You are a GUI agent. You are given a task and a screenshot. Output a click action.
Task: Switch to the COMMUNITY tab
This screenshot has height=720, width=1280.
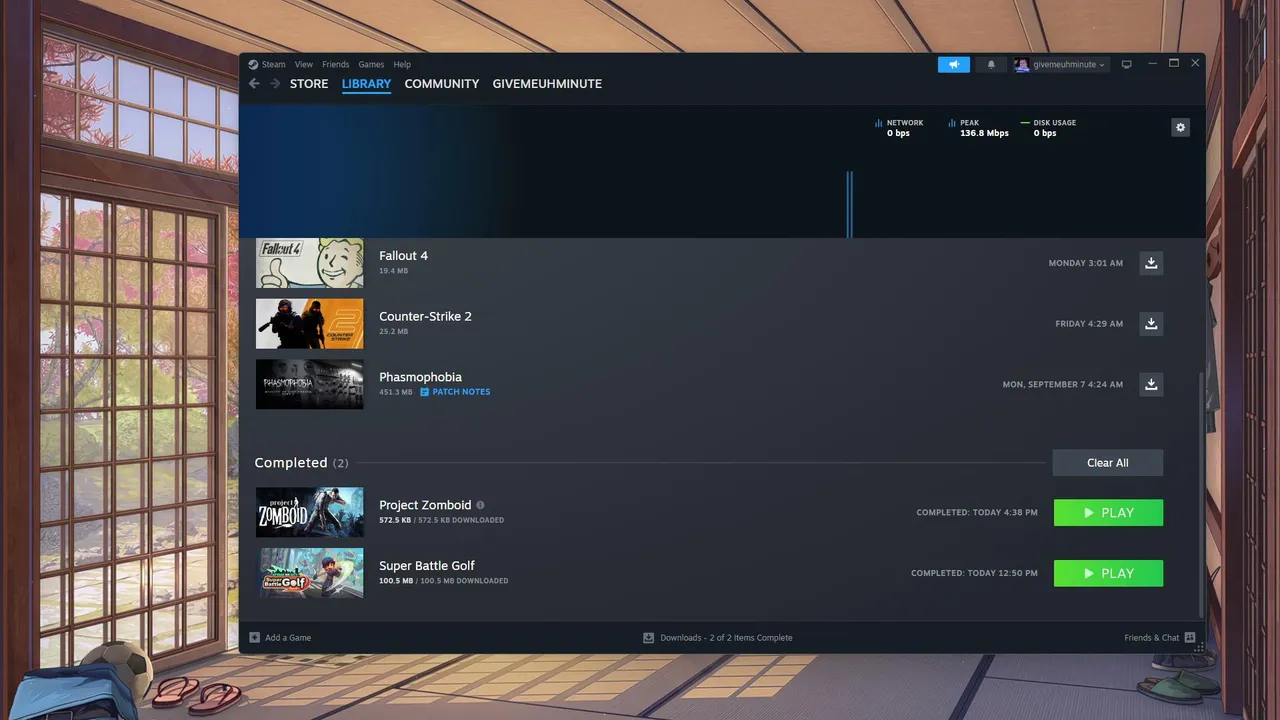442,84
